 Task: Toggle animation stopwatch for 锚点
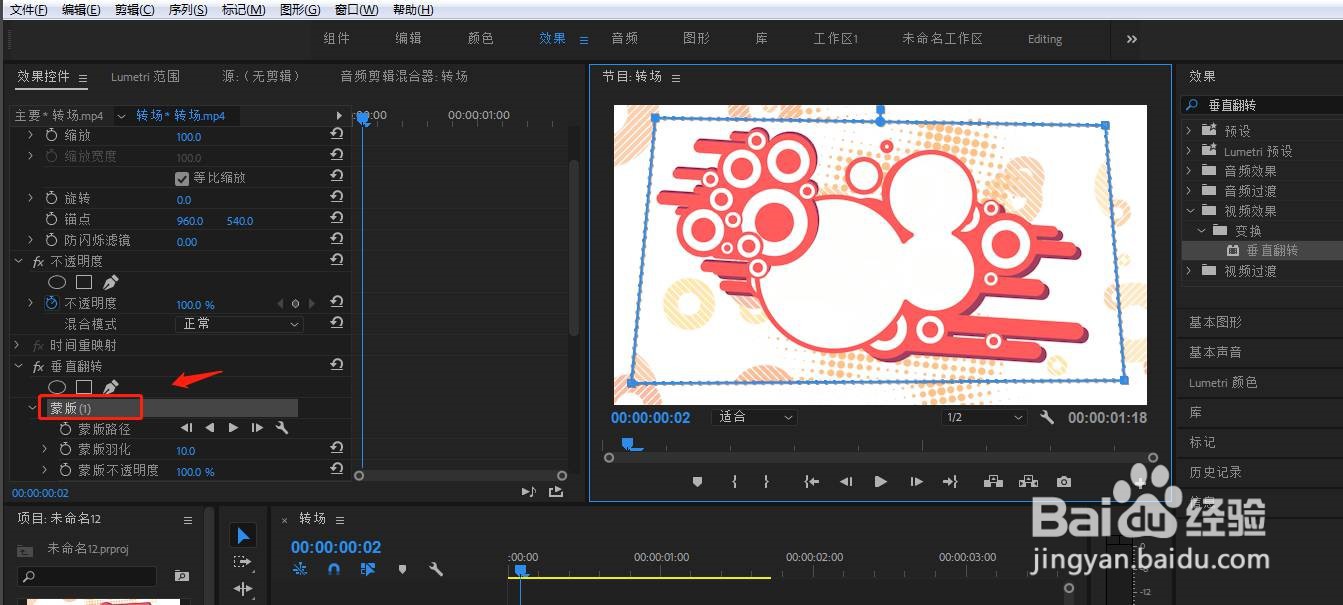[x=52, y=219]
